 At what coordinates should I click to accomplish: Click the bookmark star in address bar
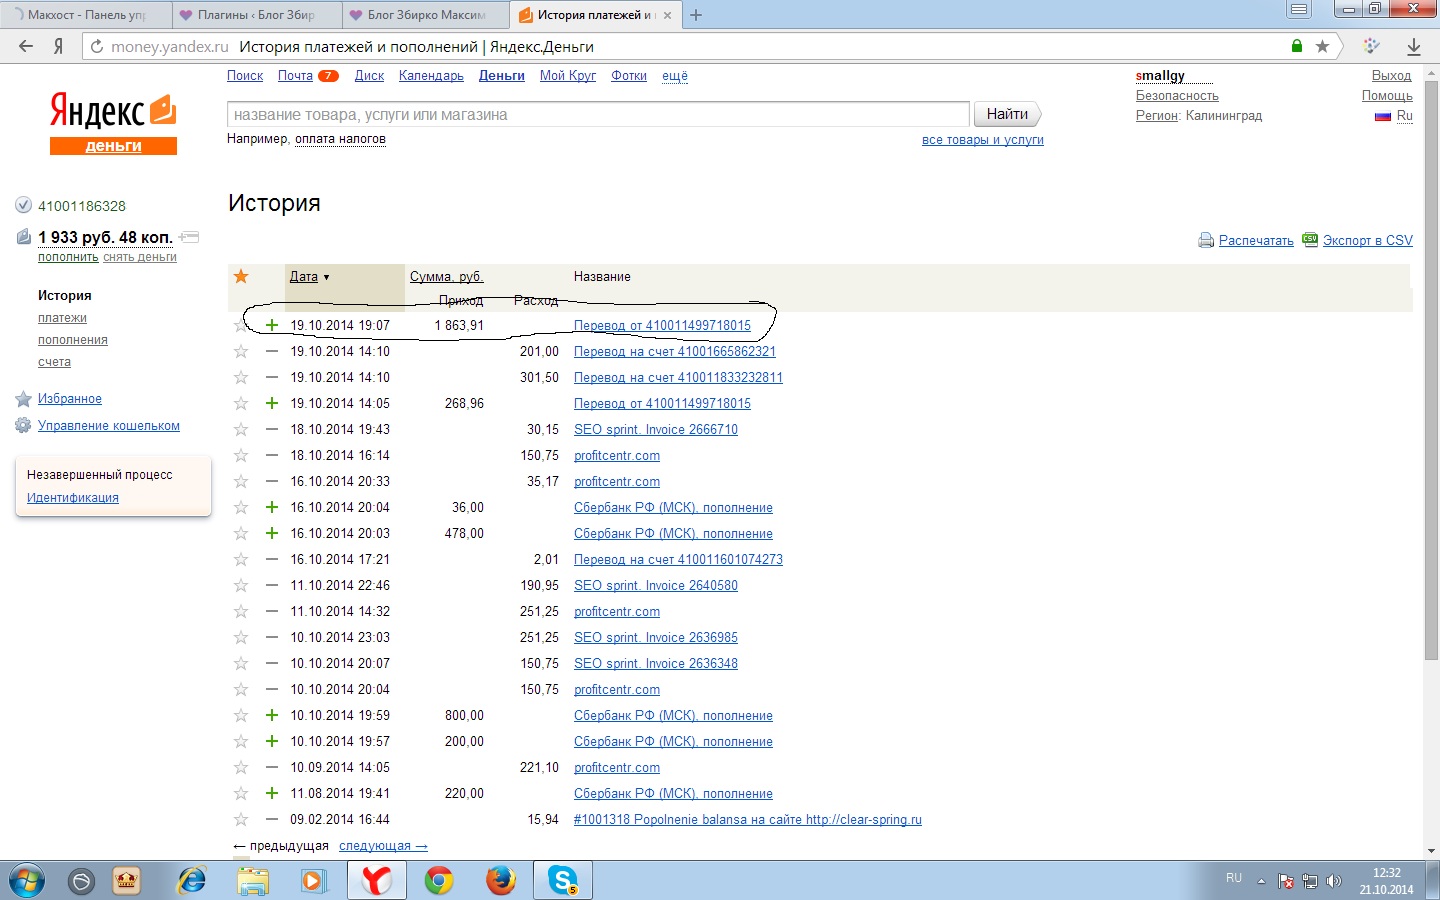click(x=1323, y=46)
